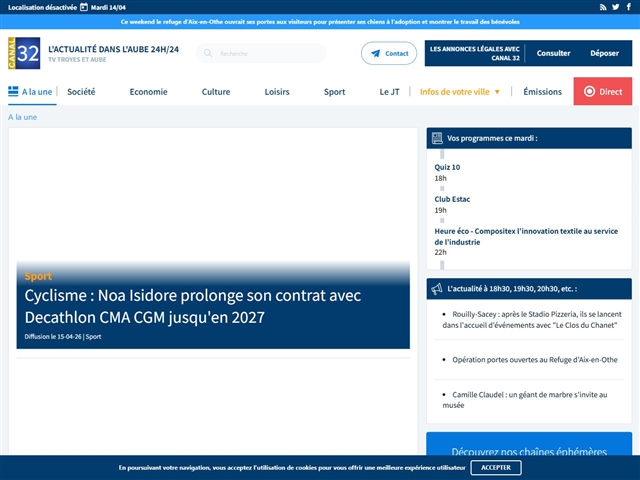Accept cookies with the ACCEPTER button
Screen dimensions: 640x480
(496, 467)
